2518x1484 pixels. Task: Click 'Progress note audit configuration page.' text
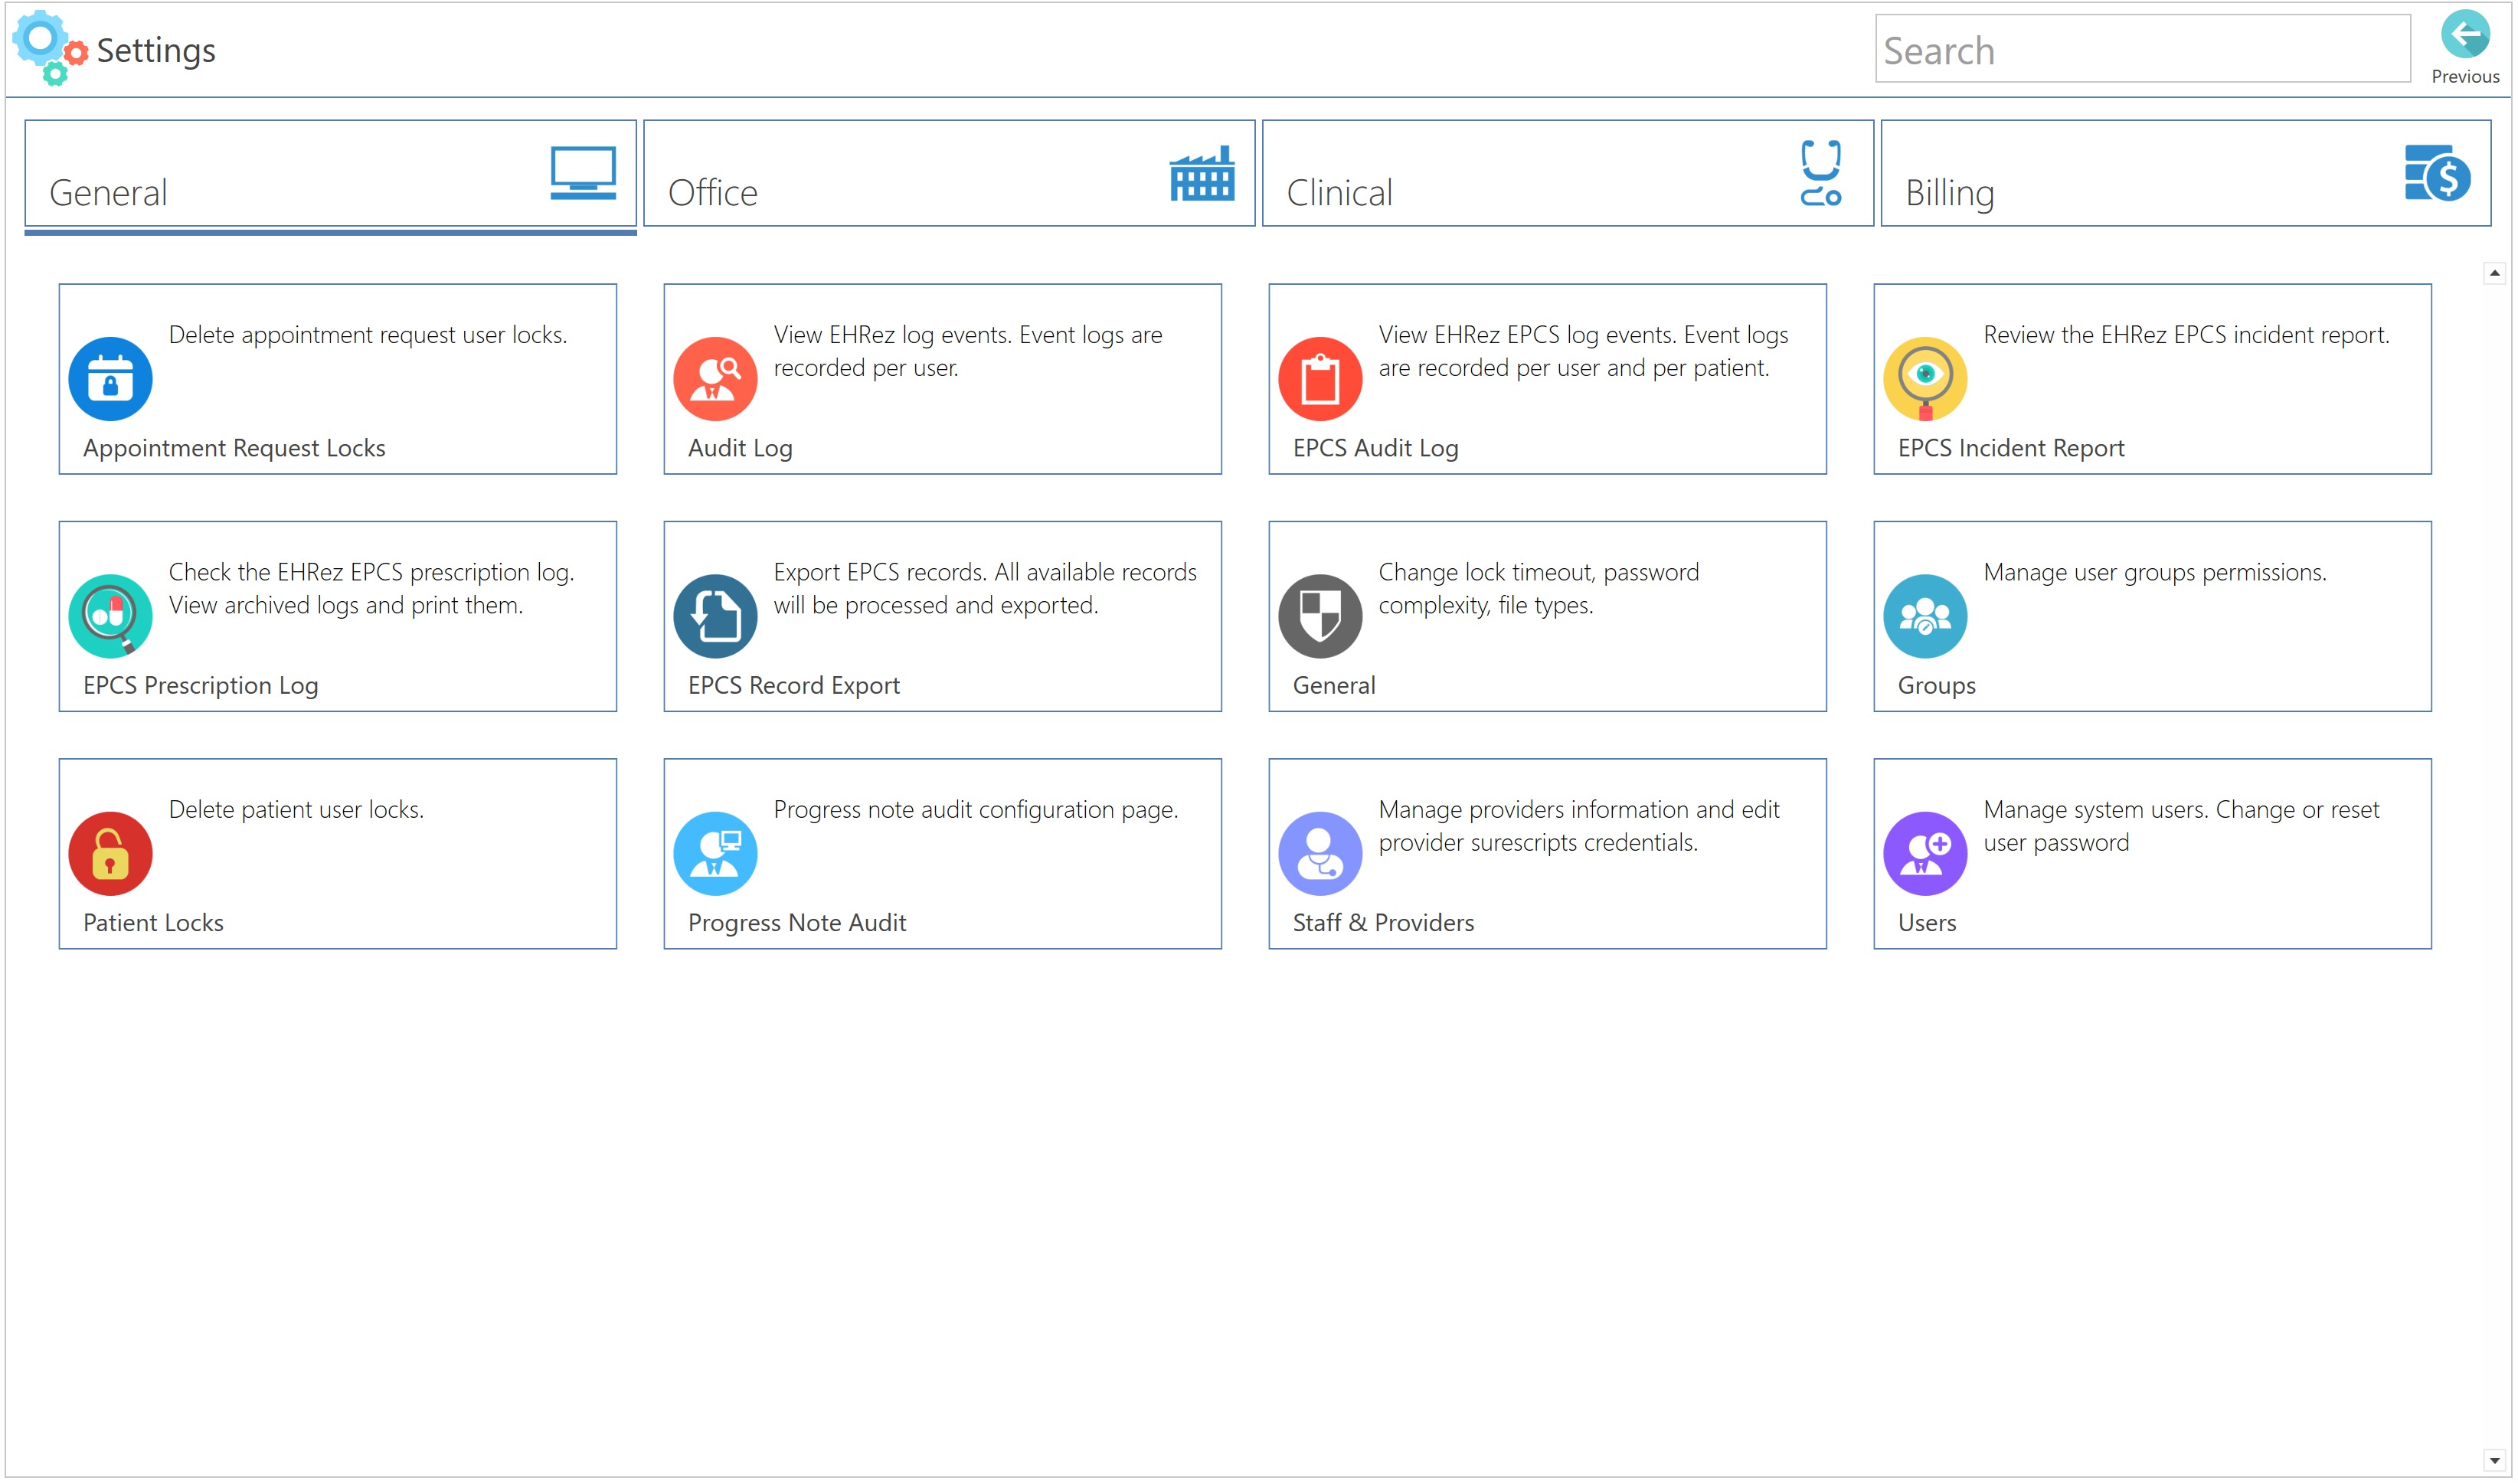[x=976, y=809]
